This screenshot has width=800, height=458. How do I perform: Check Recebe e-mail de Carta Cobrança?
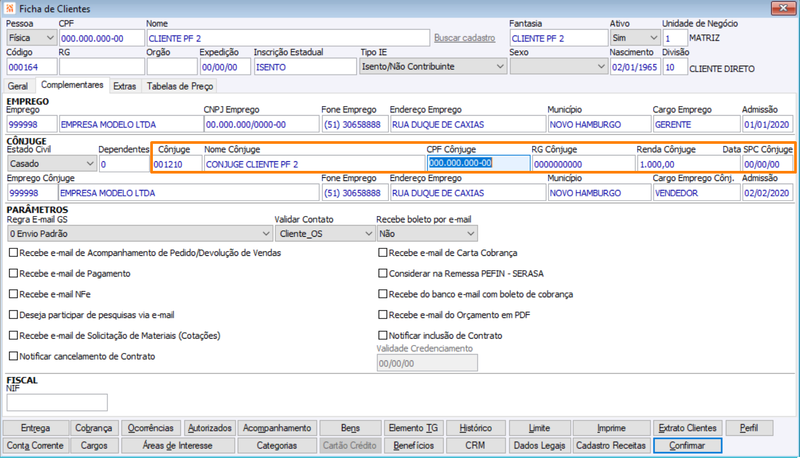pos(383,252)
